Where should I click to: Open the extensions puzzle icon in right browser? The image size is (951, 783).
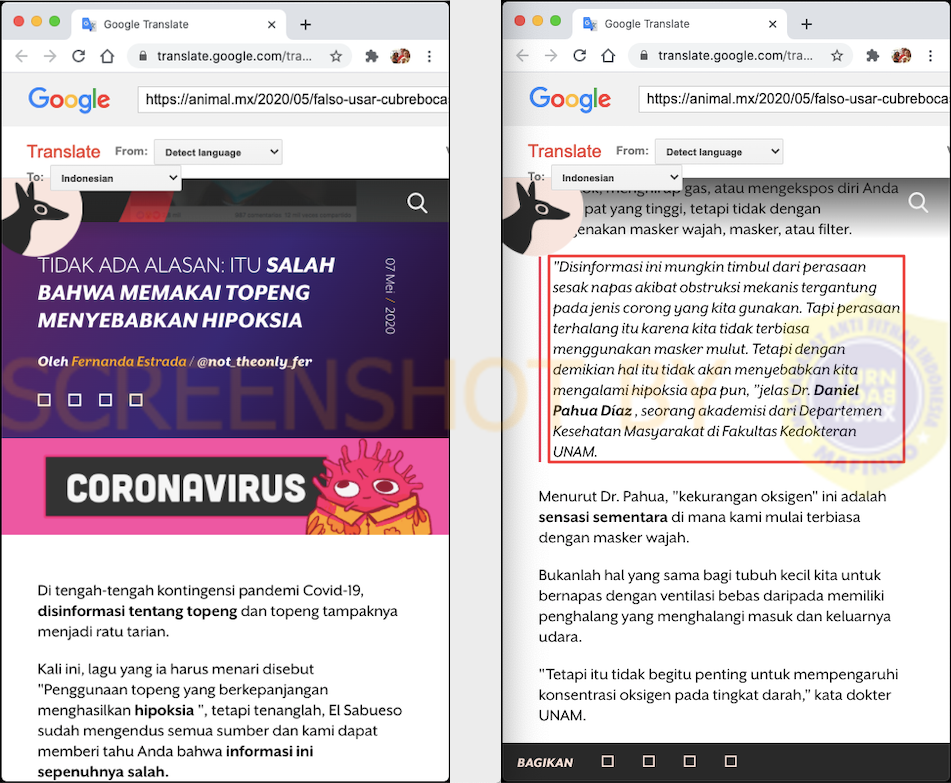[x=872, y=56]
